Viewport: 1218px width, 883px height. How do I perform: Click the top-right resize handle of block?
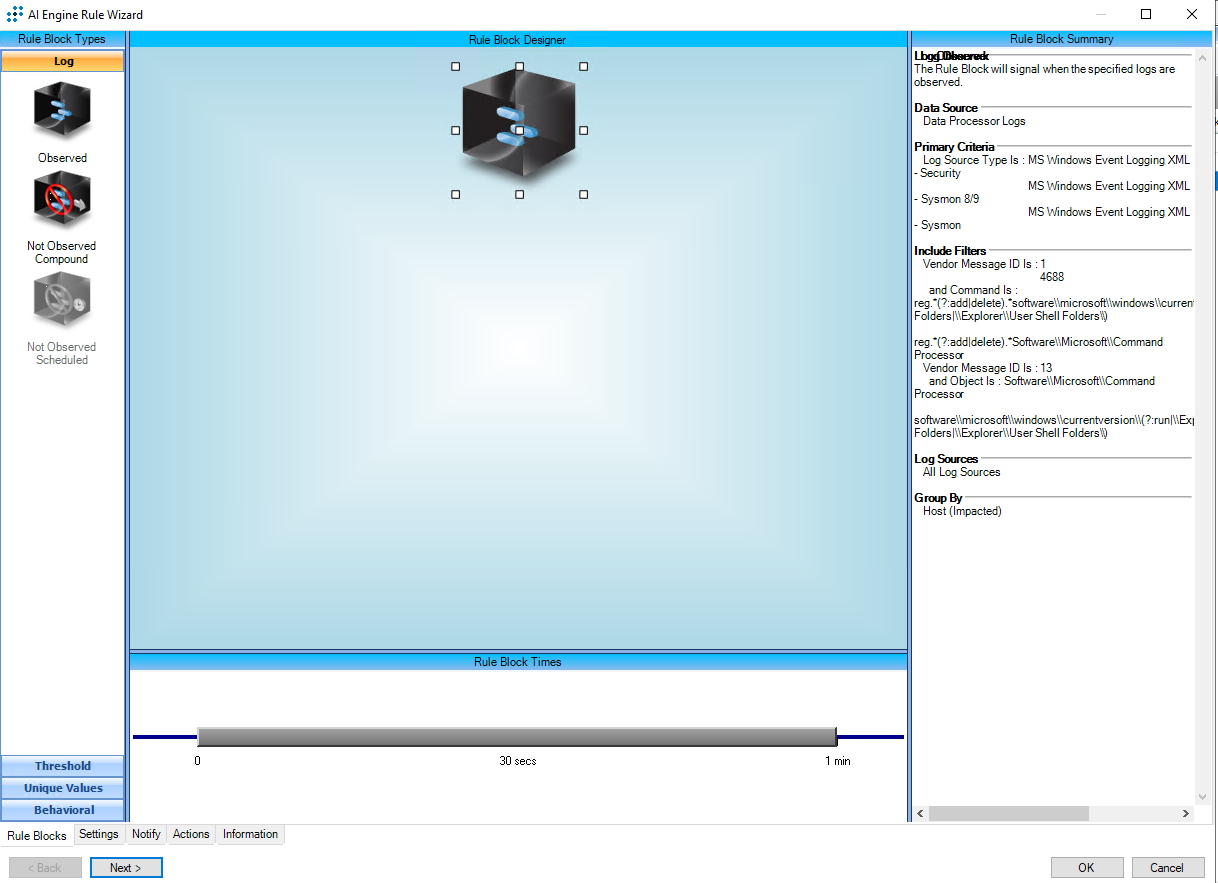coord(584,67)
